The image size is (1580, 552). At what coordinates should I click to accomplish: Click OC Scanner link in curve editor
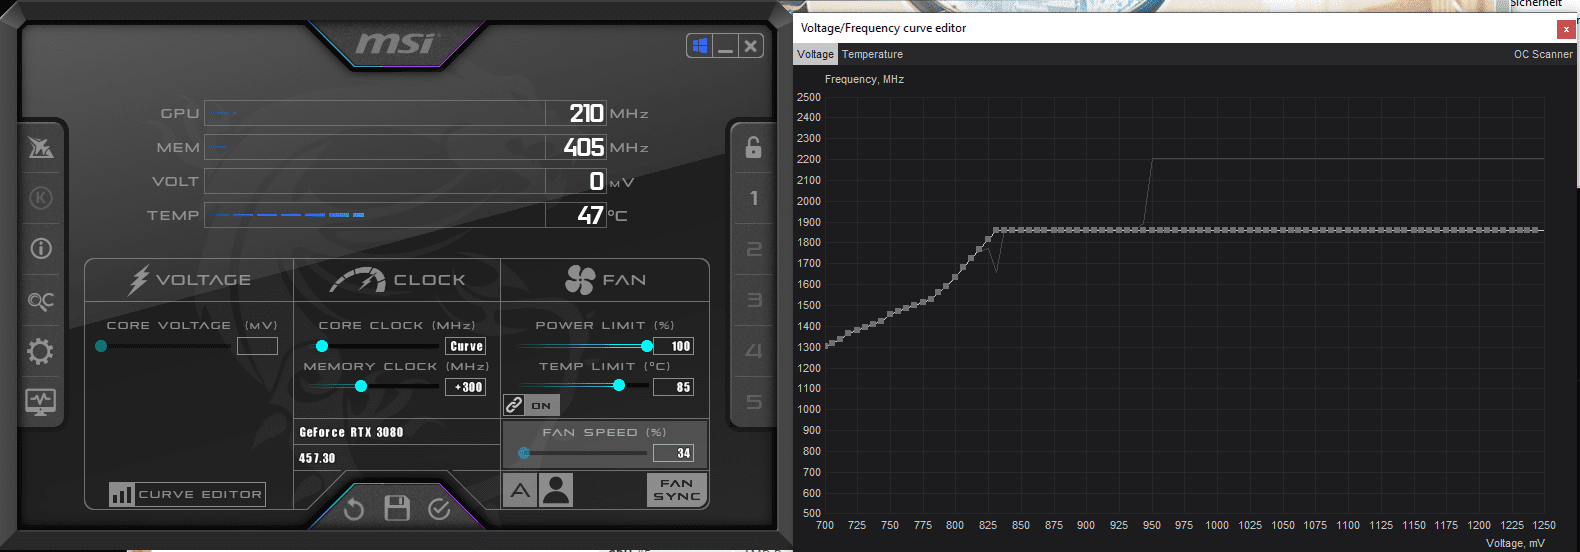click(1543, 54)
